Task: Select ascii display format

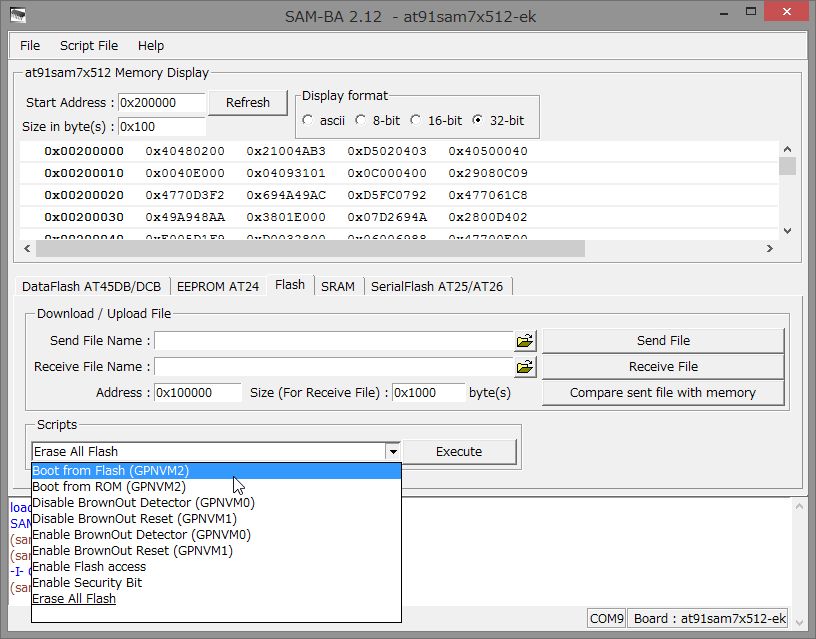Action: (x=308, y=120)
